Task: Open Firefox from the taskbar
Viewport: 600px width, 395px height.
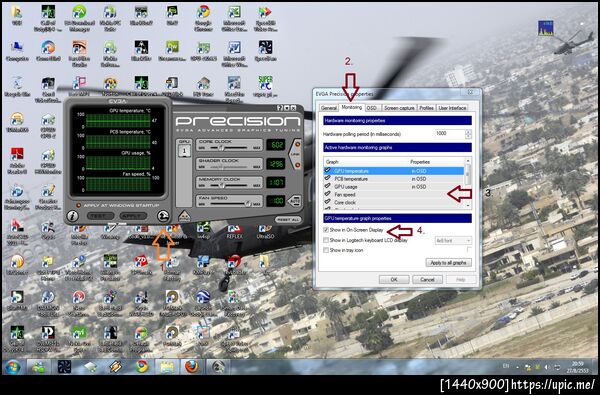Action: (192, 367)
